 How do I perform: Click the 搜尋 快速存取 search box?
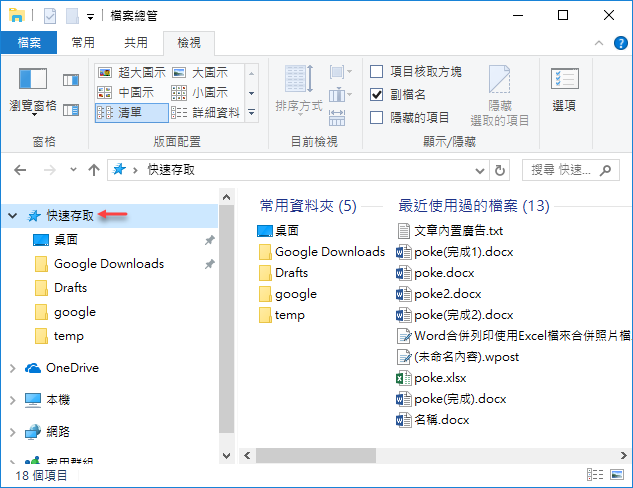tap(570, 170)
